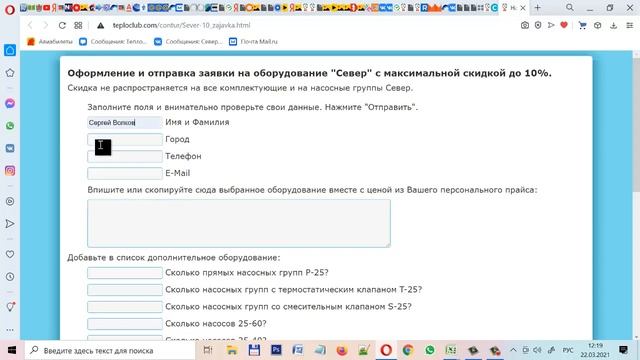Open the Сообщения: Тепло... bookmark
The height and width of the screenshot is (360, 640).
(113, 42)
